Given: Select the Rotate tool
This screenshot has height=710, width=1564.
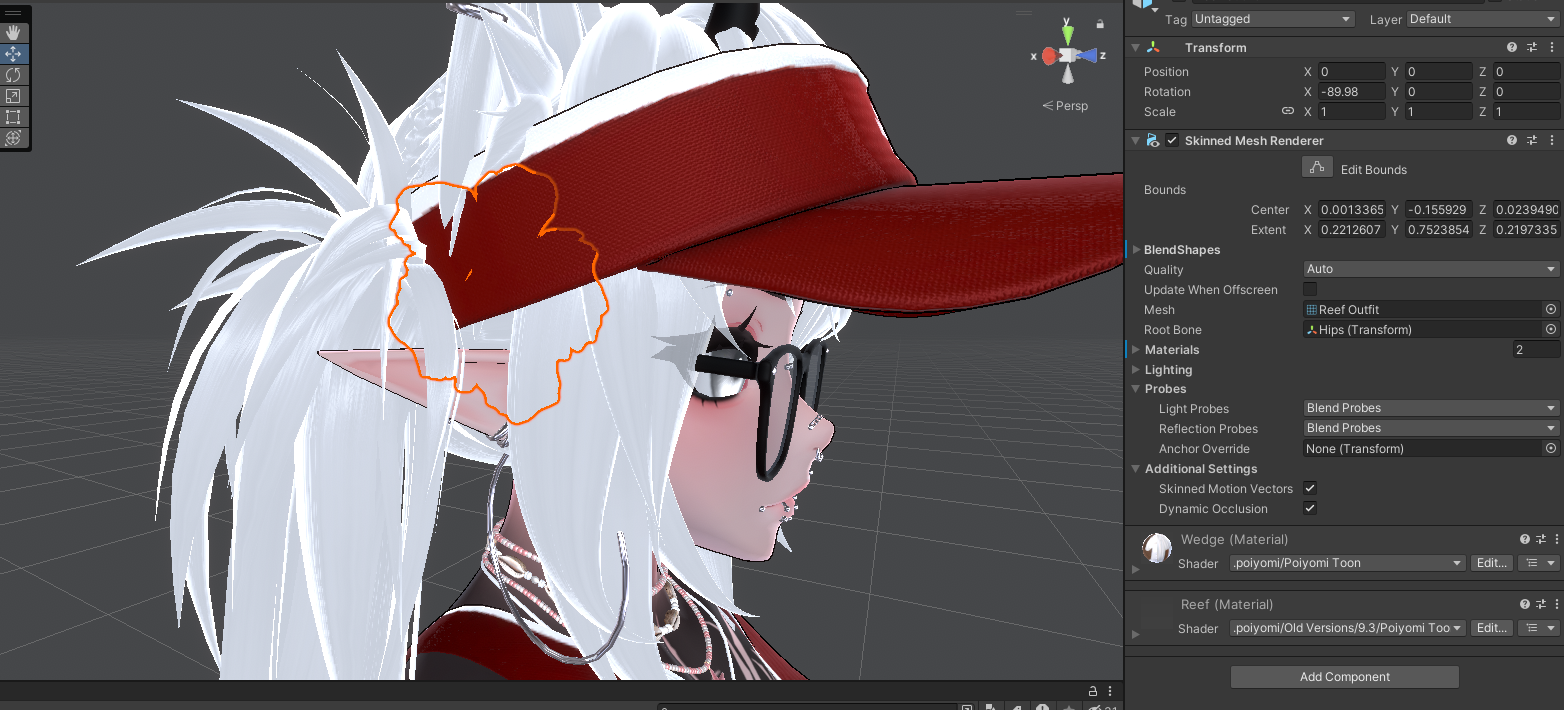Looking at the screenshot, I should coord(14,75).
